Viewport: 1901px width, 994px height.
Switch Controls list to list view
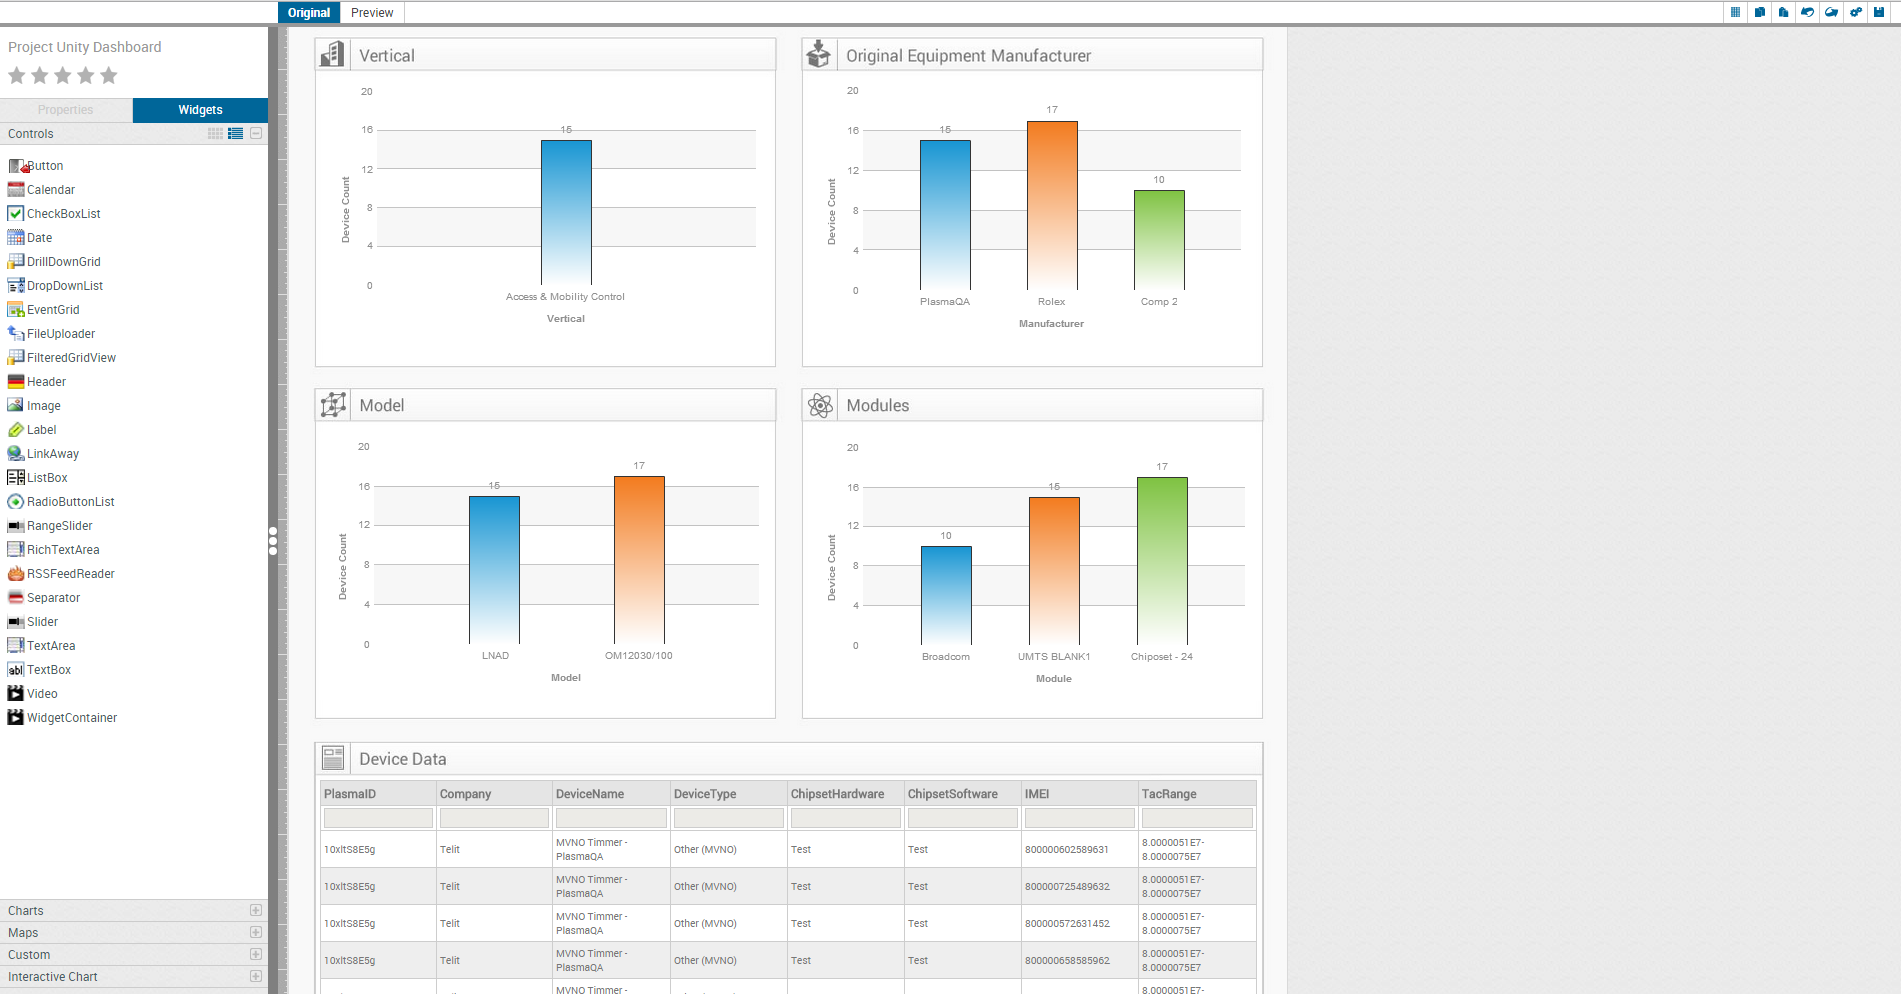235,133
